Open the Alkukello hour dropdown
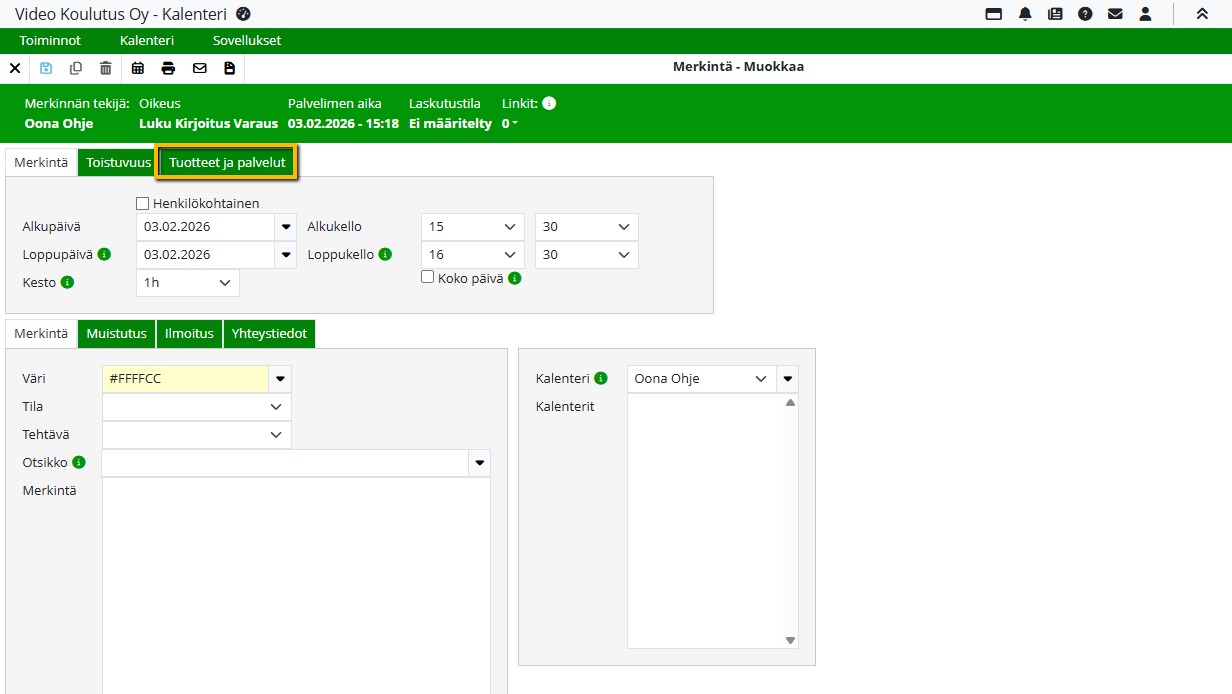This screenshot has height=694, width=1232. (472, 227)
